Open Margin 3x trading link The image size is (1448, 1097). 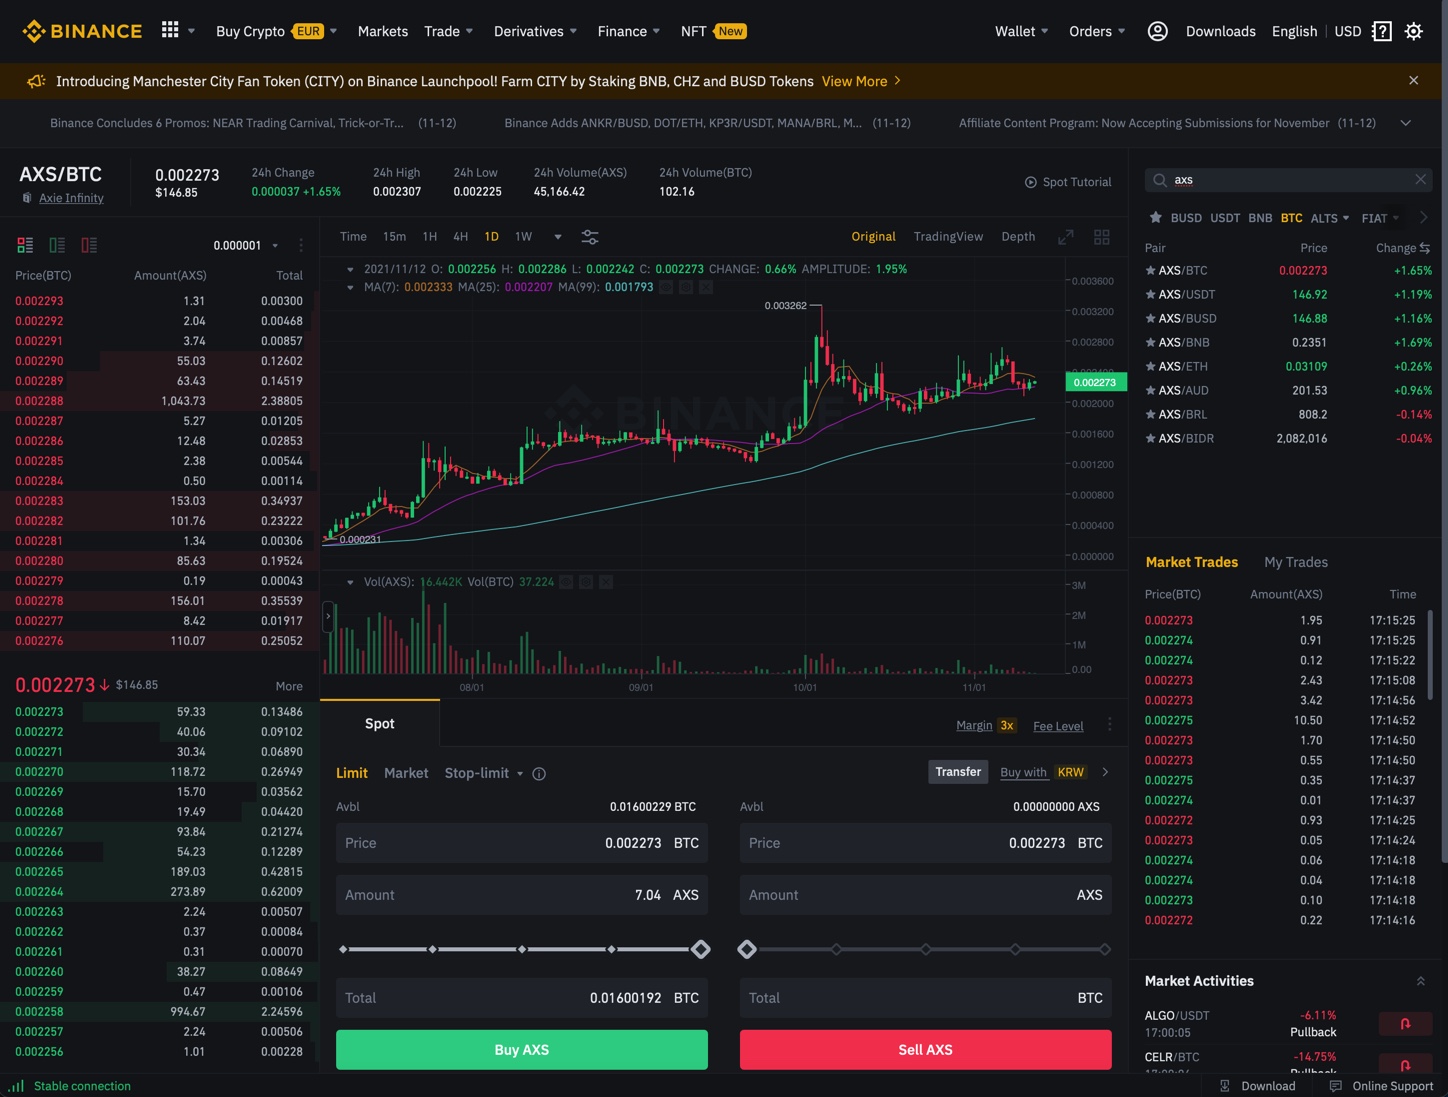[986, 725]
